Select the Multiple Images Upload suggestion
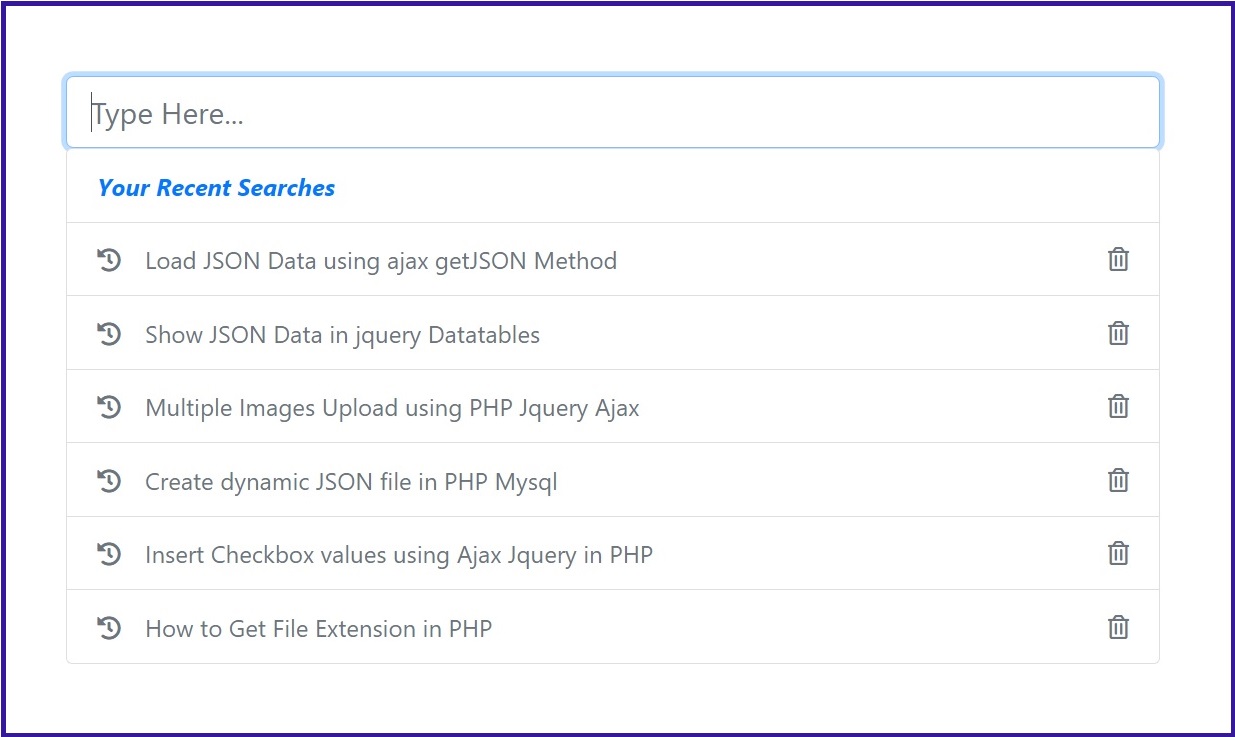The height and width of the screenshot is (737, 1235). coord(393,408)
